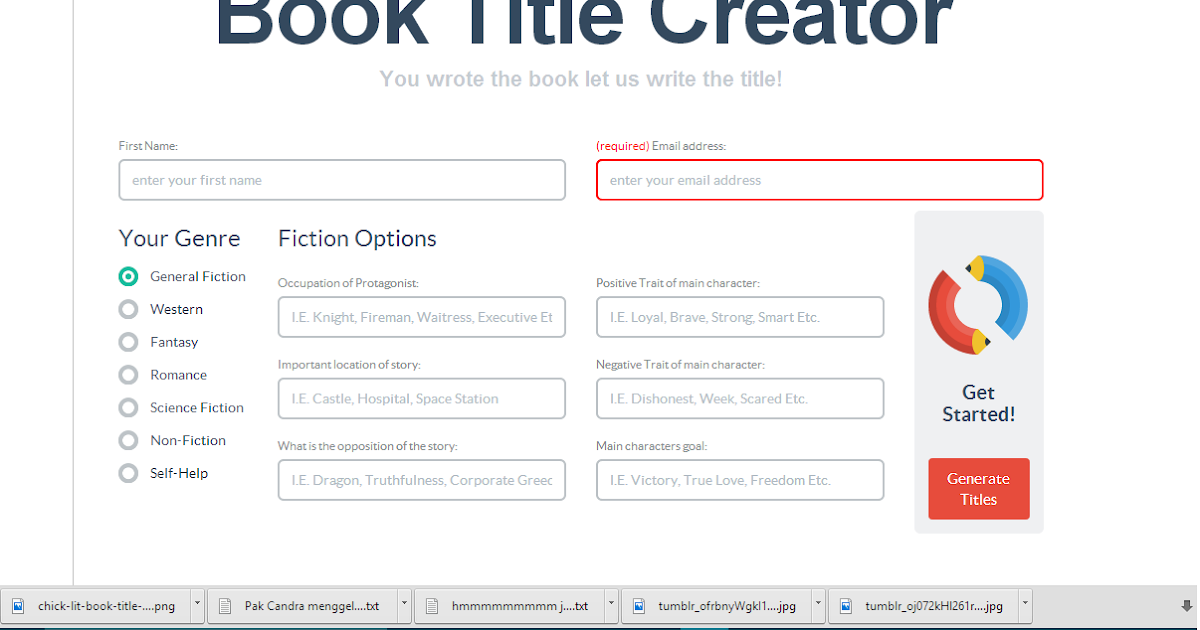Open dropdown for chick-lit-book-title png download
1200x630 pixels.
[197, 606]
